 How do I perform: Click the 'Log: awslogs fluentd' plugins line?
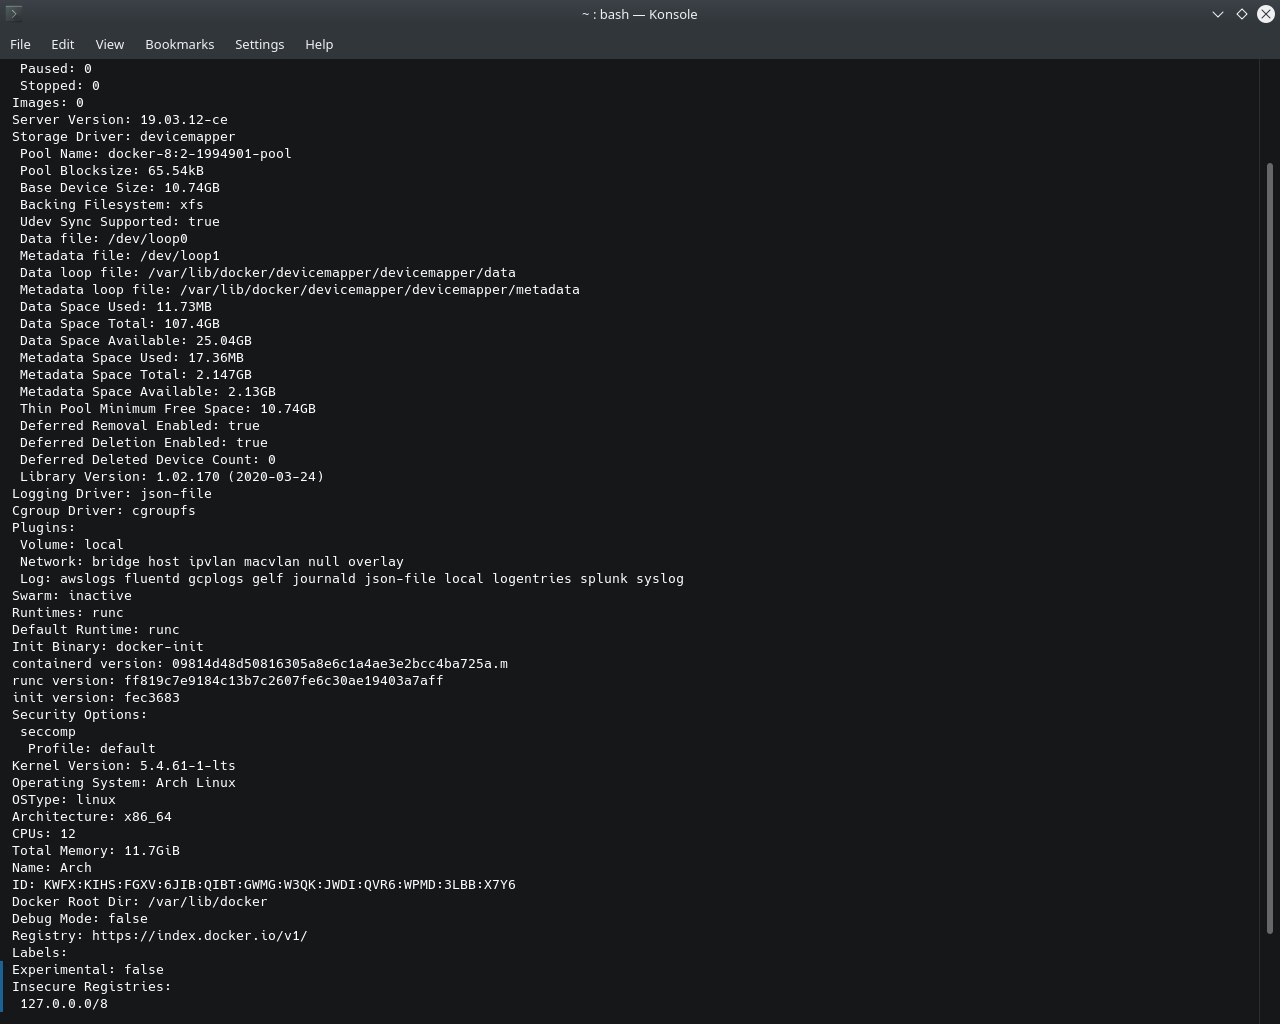(352, 579)
